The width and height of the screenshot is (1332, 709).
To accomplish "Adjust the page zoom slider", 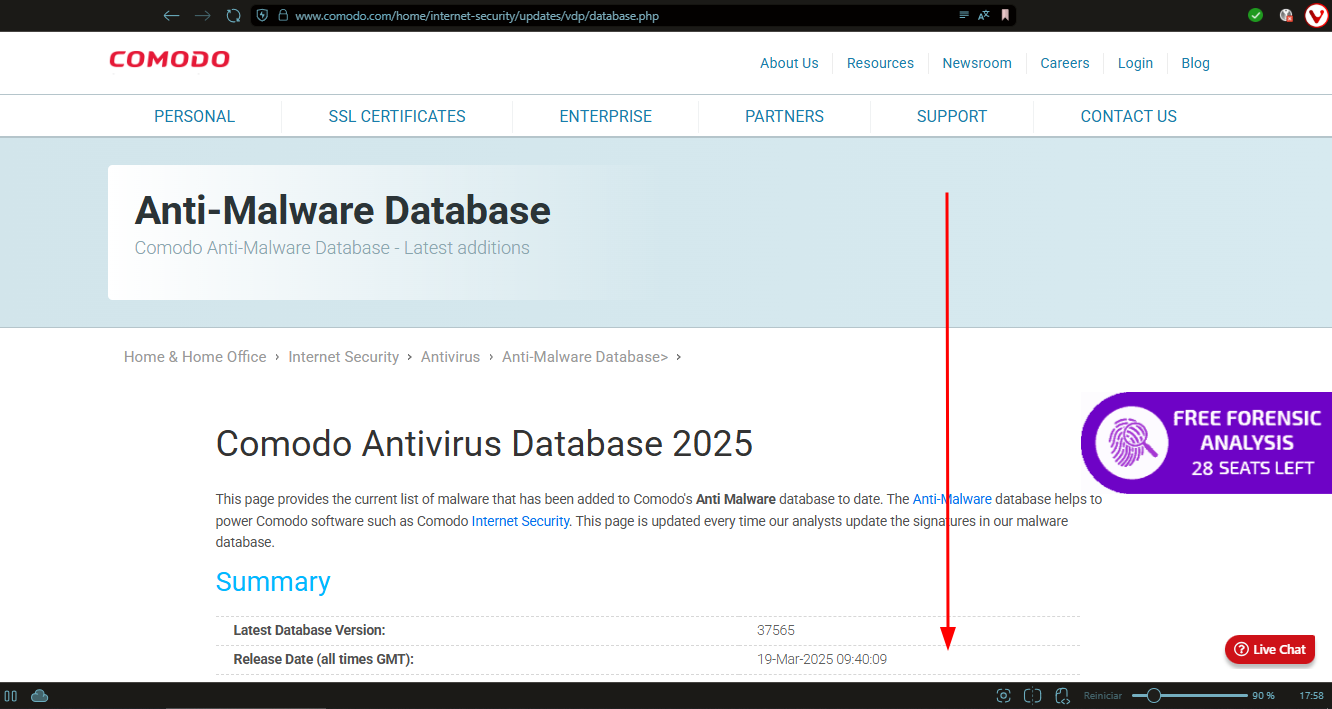I will click(x=1190, y=695).
